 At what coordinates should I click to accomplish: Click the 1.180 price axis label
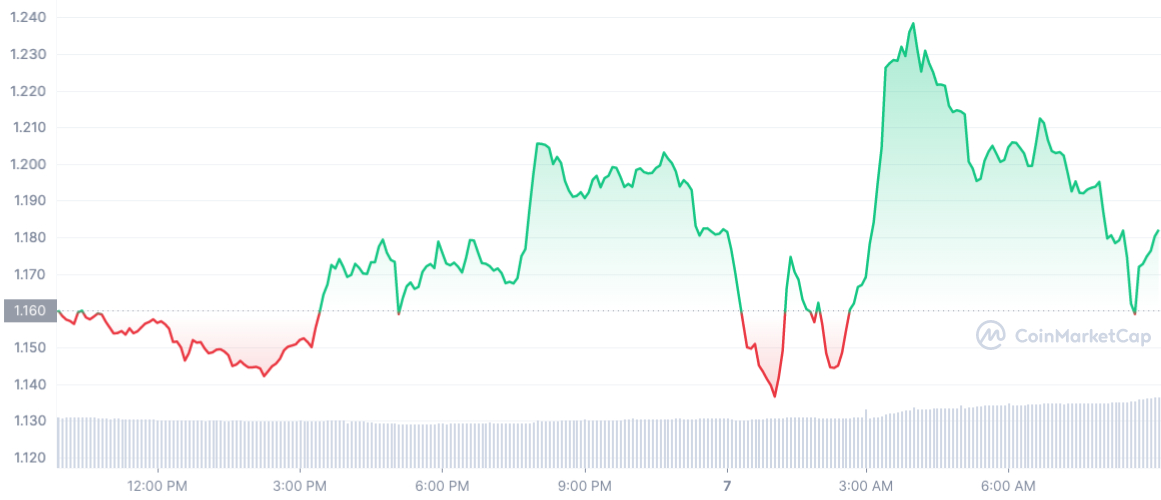tap(27, 238)
